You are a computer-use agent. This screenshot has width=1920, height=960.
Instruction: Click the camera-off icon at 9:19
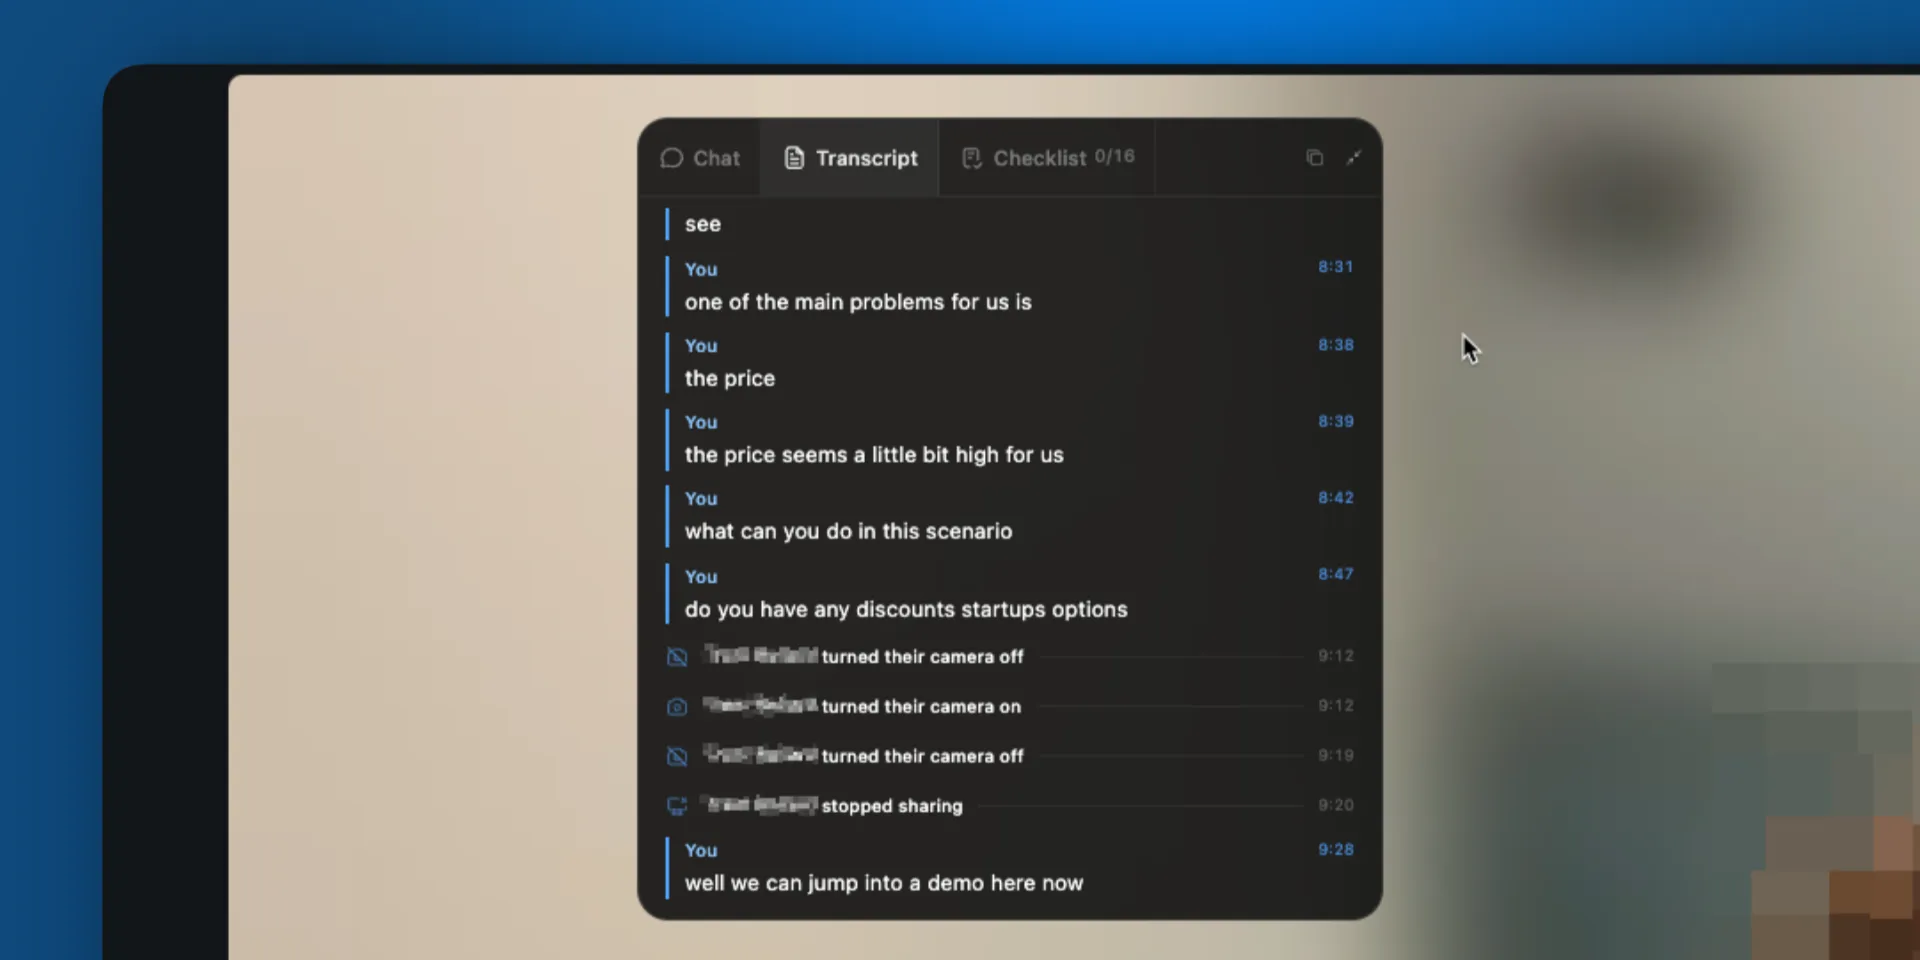[x=677, y=757]
